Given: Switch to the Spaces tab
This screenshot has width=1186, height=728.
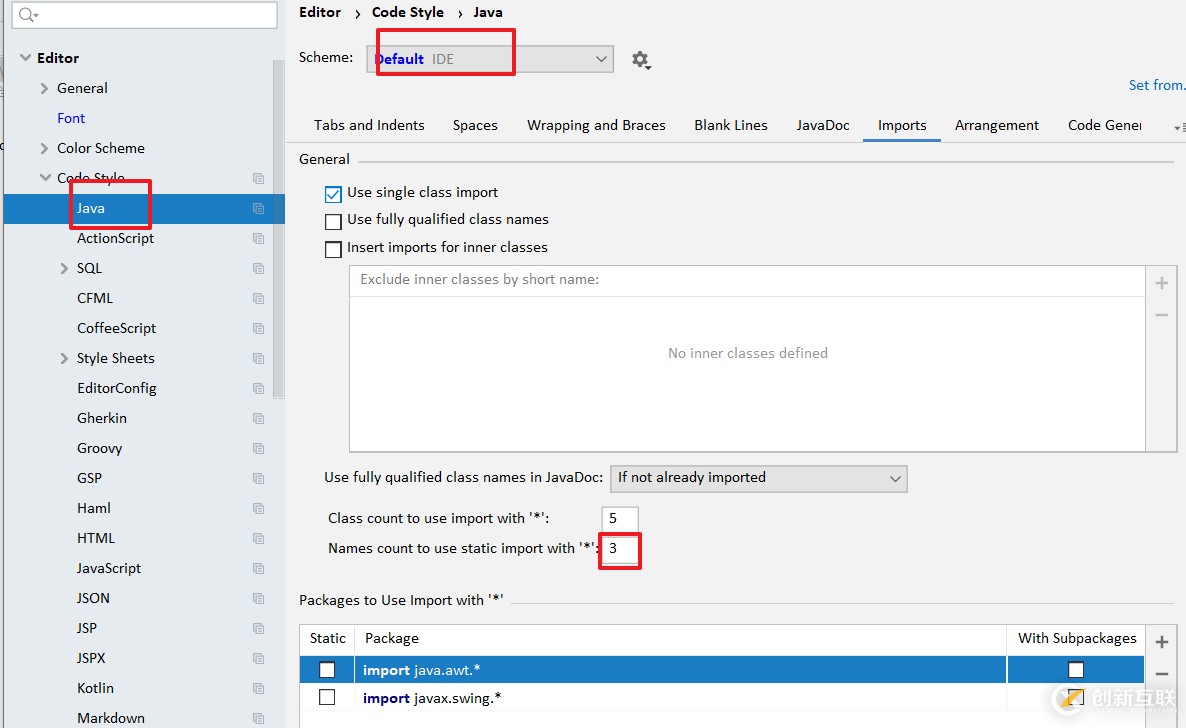Looking at the screenshot, I should coord(475,126).
